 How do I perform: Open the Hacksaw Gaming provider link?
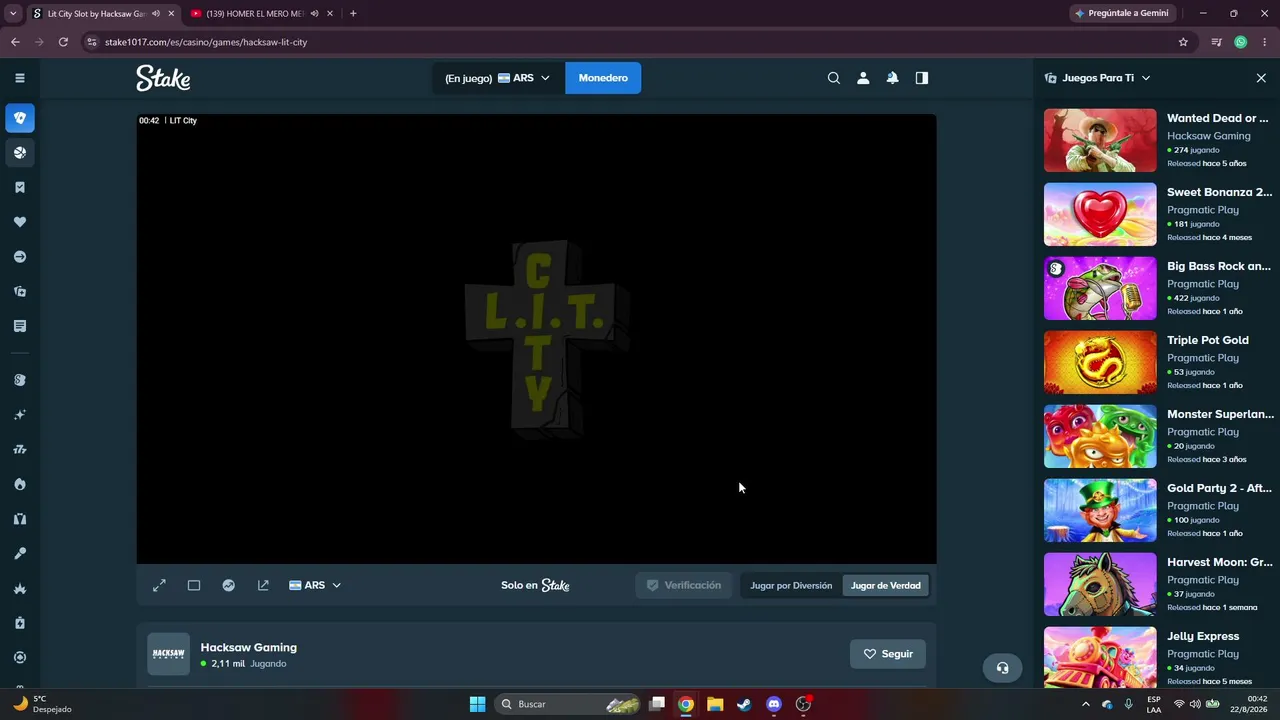pyautogui.click(x=249, y=647)
